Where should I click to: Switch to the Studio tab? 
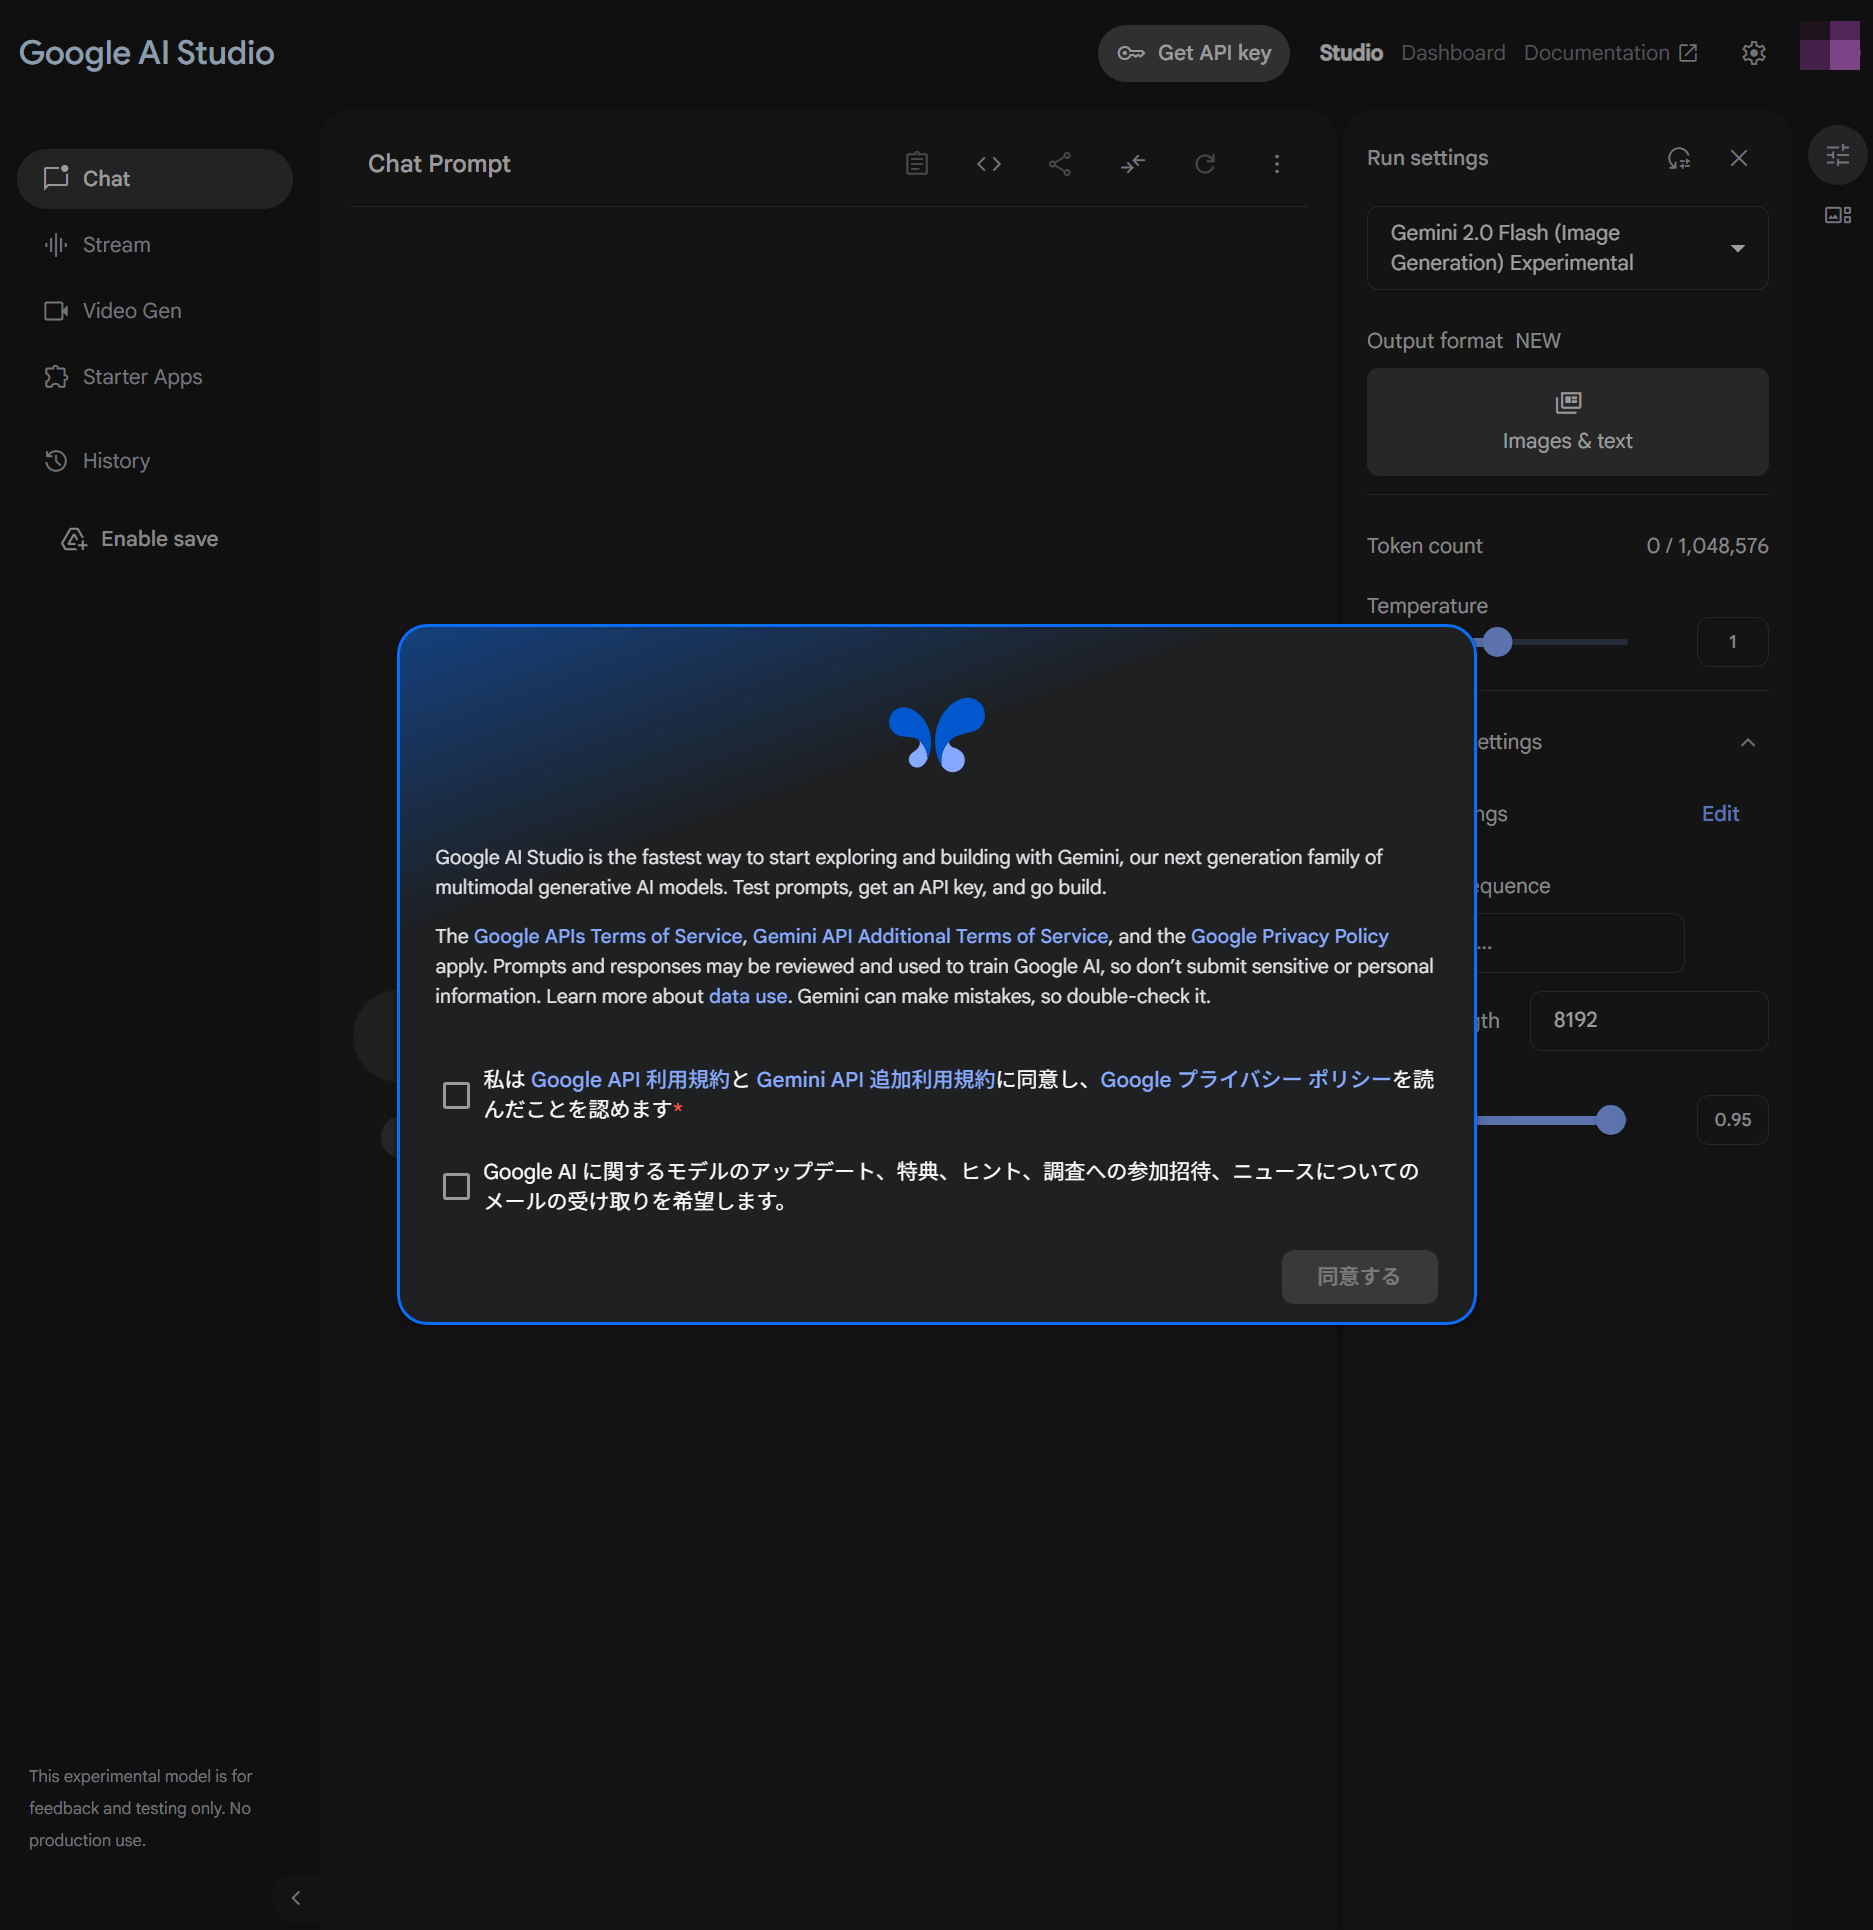pyautogui.click(x=1351, y=53)
